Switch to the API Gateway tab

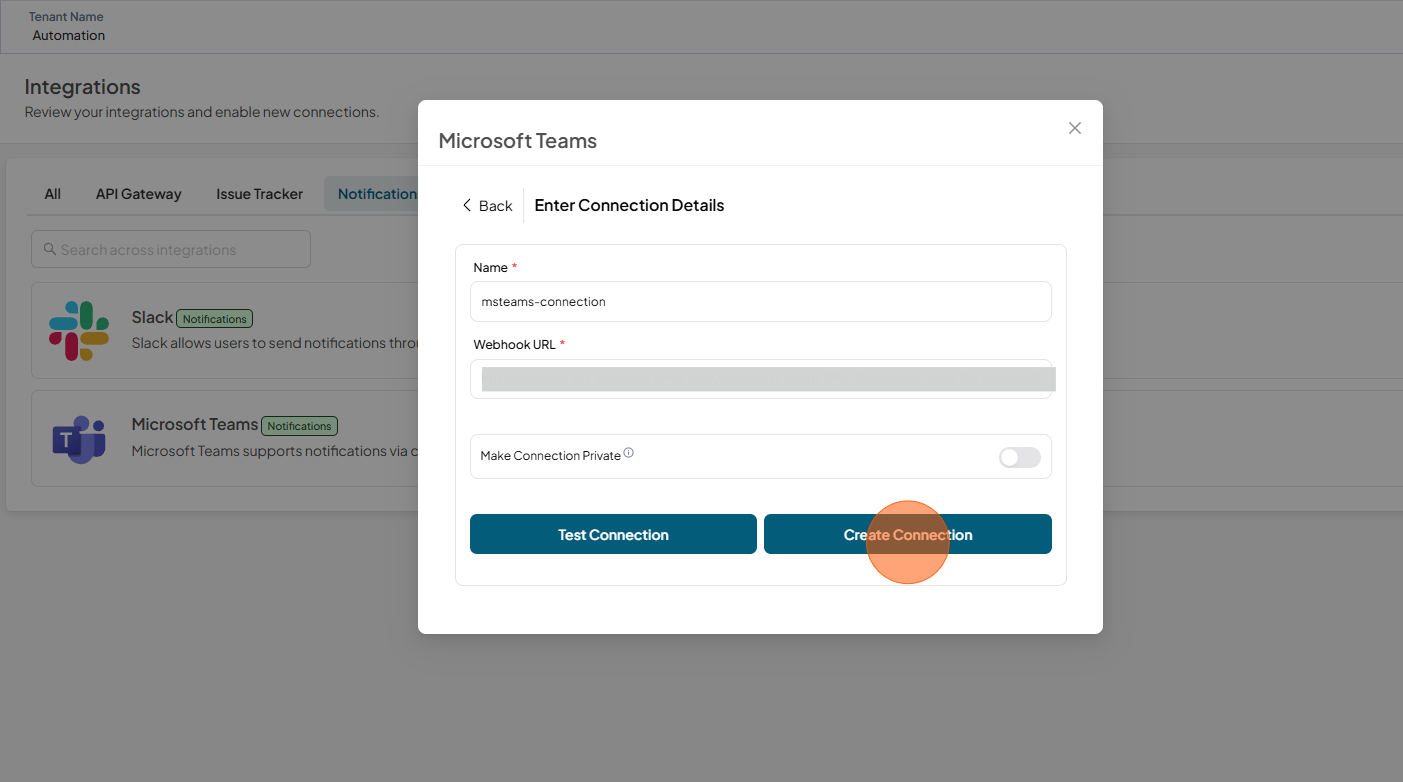pyautogui.click(x=139, y=194)
